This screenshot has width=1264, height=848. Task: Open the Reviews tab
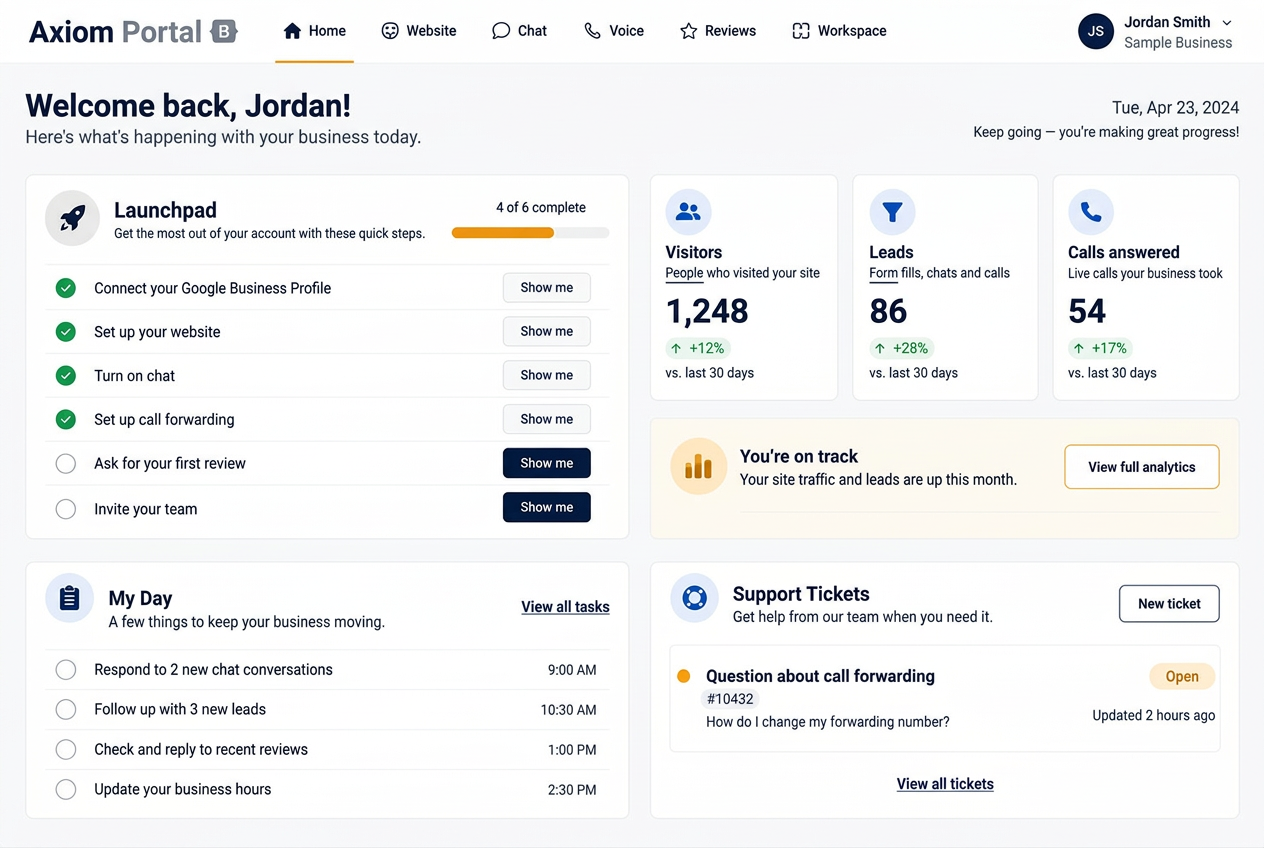718,31
